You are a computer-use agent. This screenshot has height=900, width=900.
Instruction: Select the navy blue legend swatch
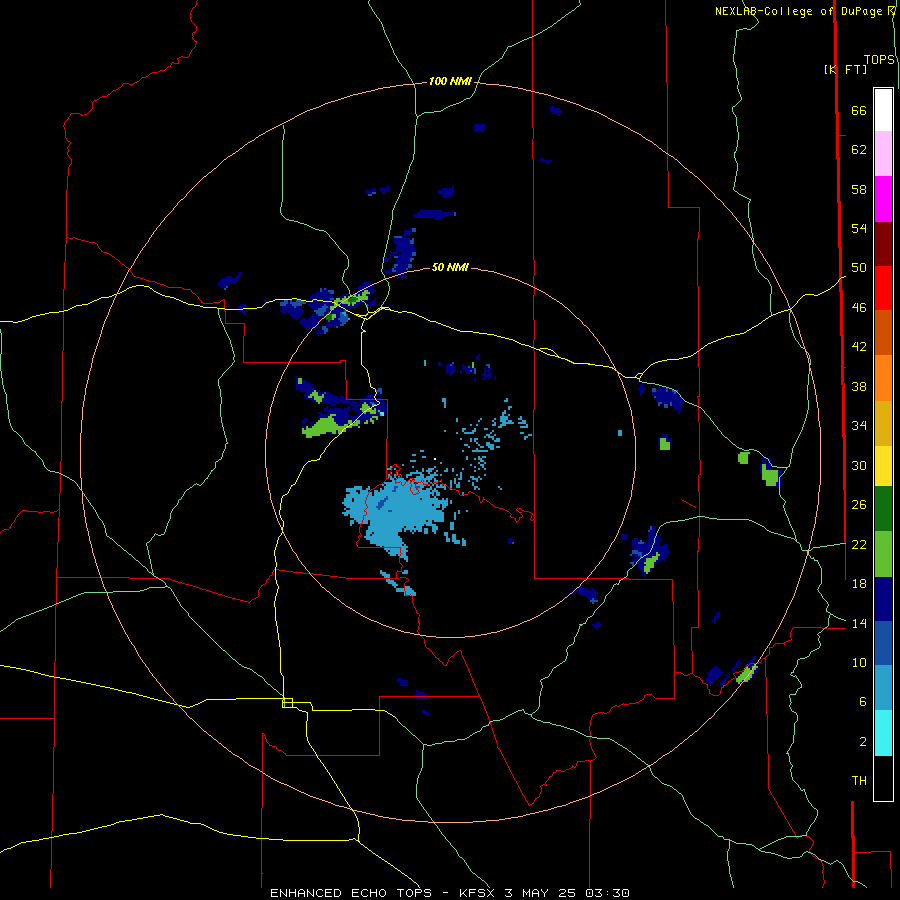coord(883,599)
